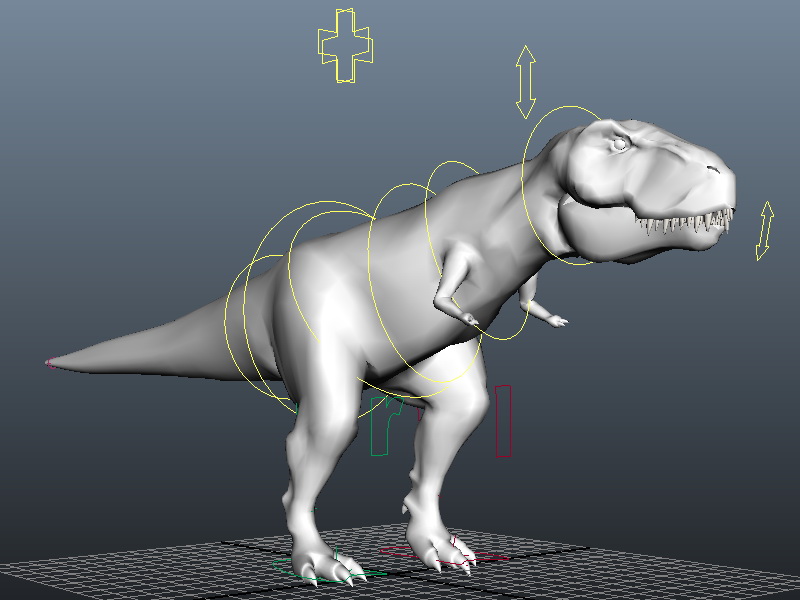The image size is (800, 600).
Task: Click the nostril on the T-rex snout
Action: (x=713, y=169)
